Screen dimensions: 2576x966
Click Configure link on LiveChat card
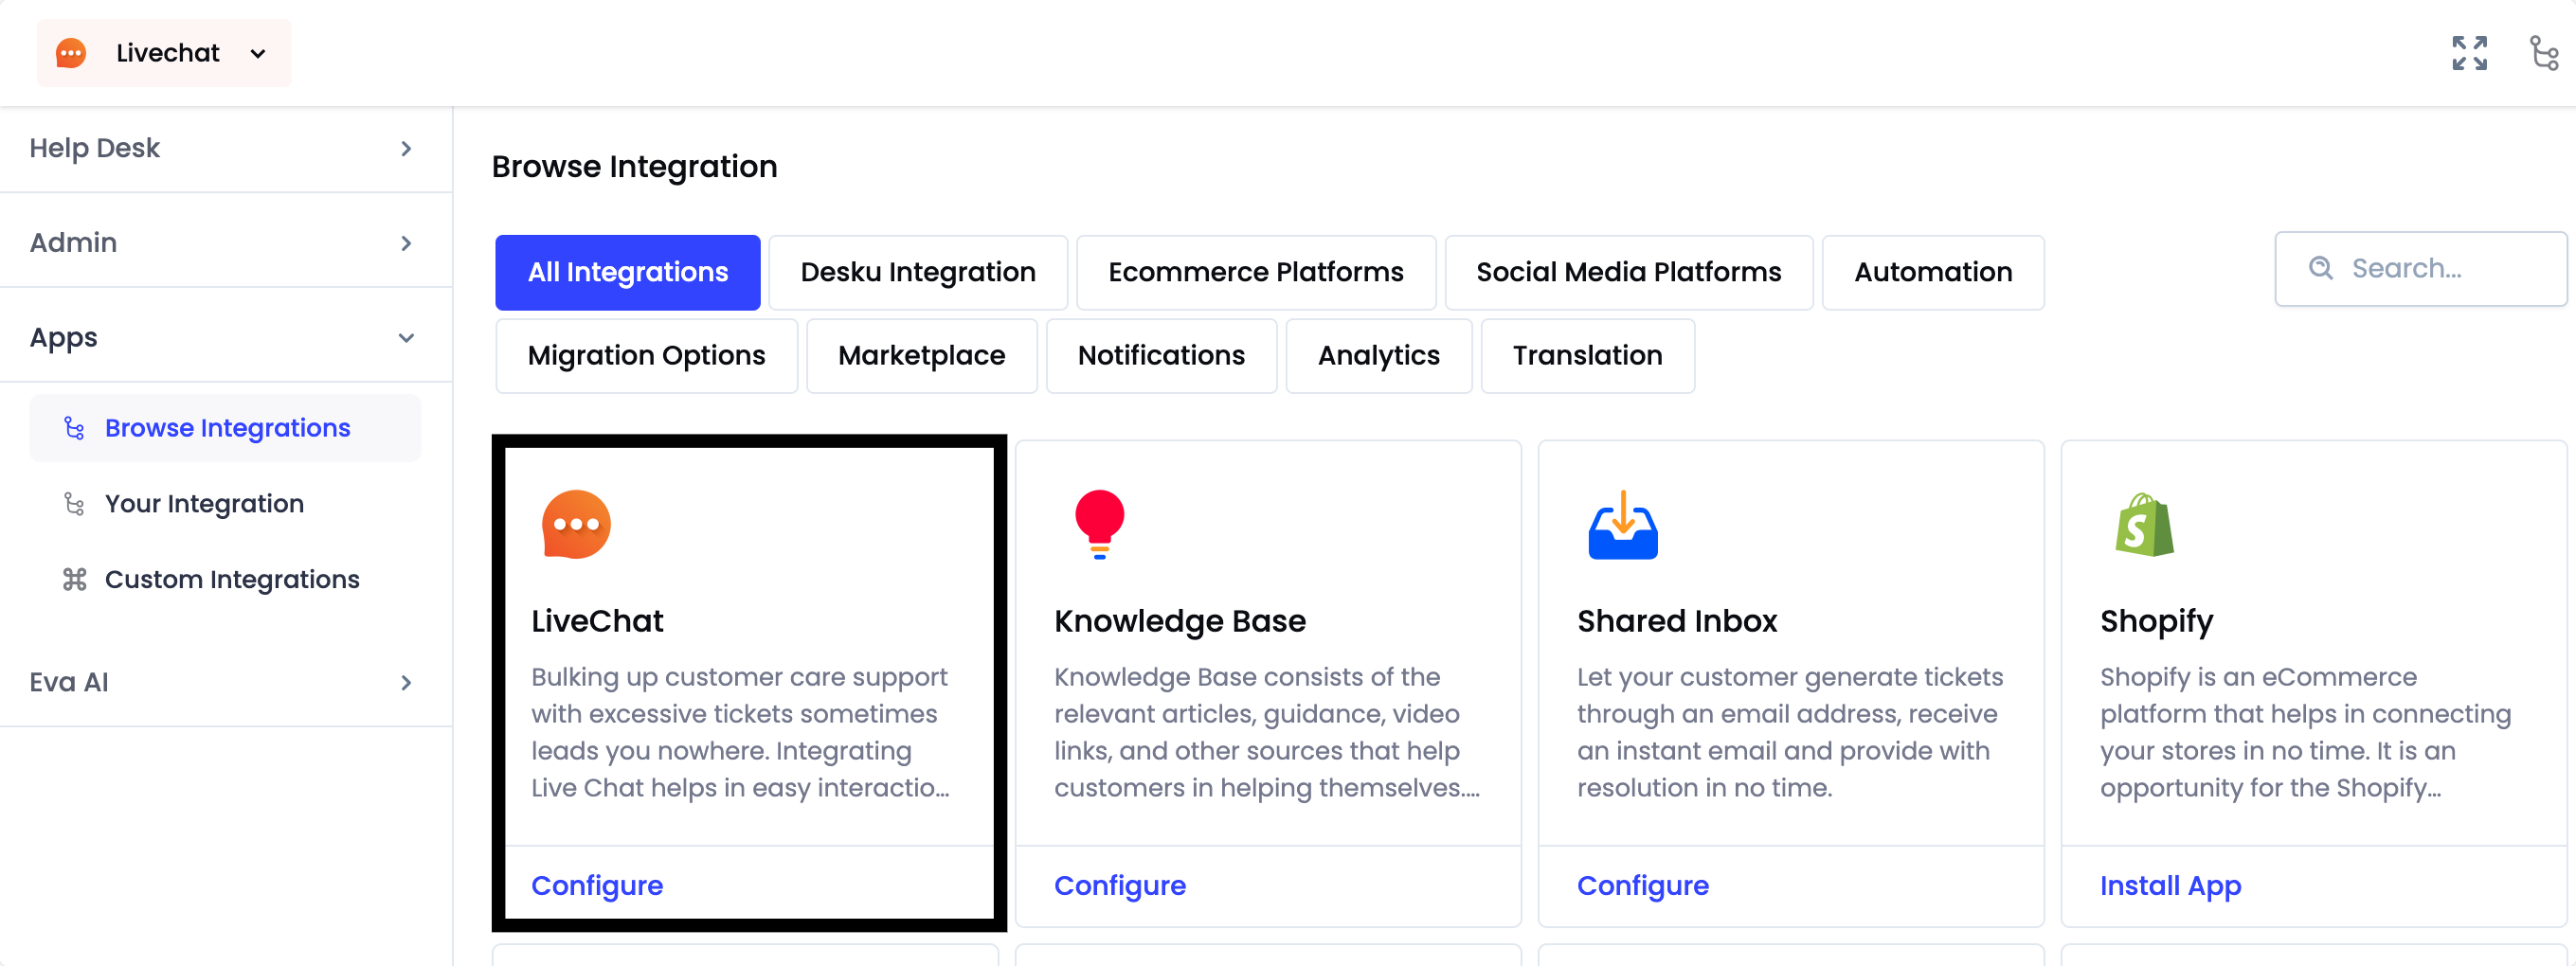pyautogui.click(x=597, y=886)
